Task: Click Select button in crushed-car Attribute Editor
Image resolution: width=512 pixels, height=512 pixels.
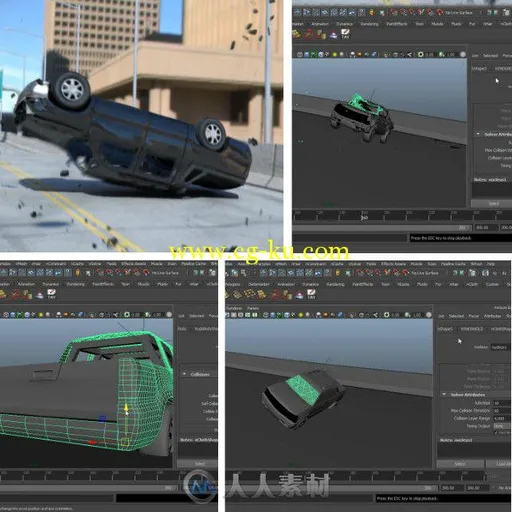Action: tap(494, 203)
